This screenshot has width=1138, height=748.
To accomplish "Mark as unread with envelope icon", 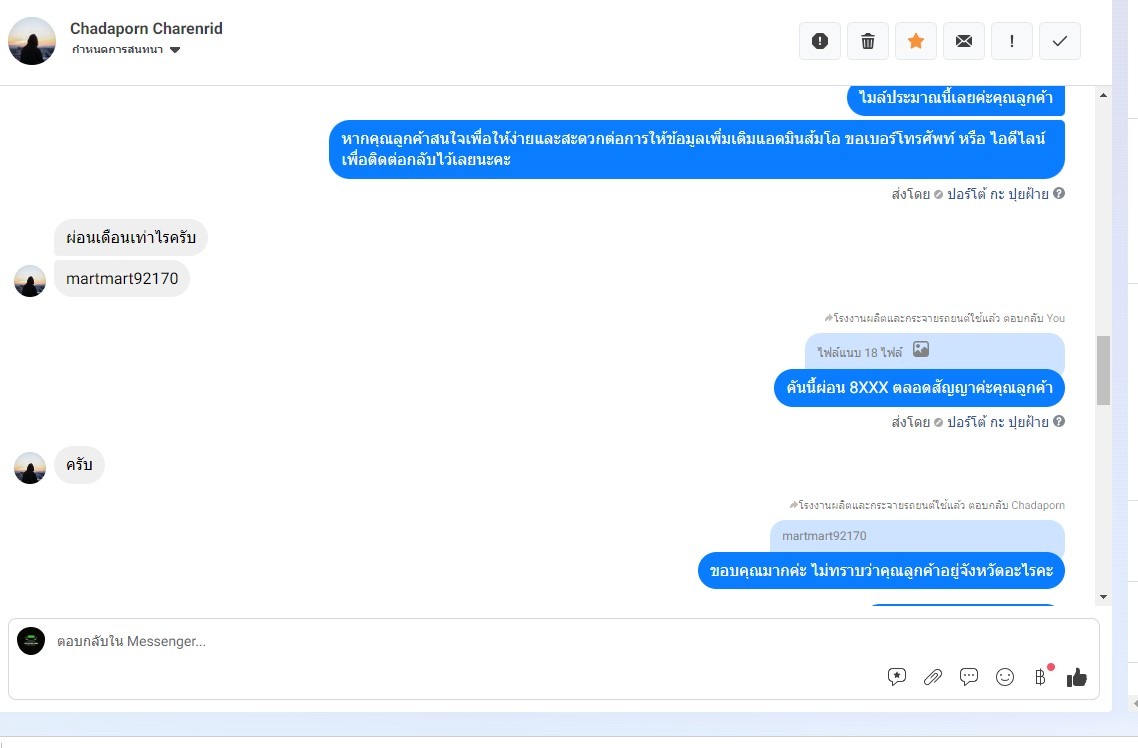I will pyautogui.click(x=964, y=41).
